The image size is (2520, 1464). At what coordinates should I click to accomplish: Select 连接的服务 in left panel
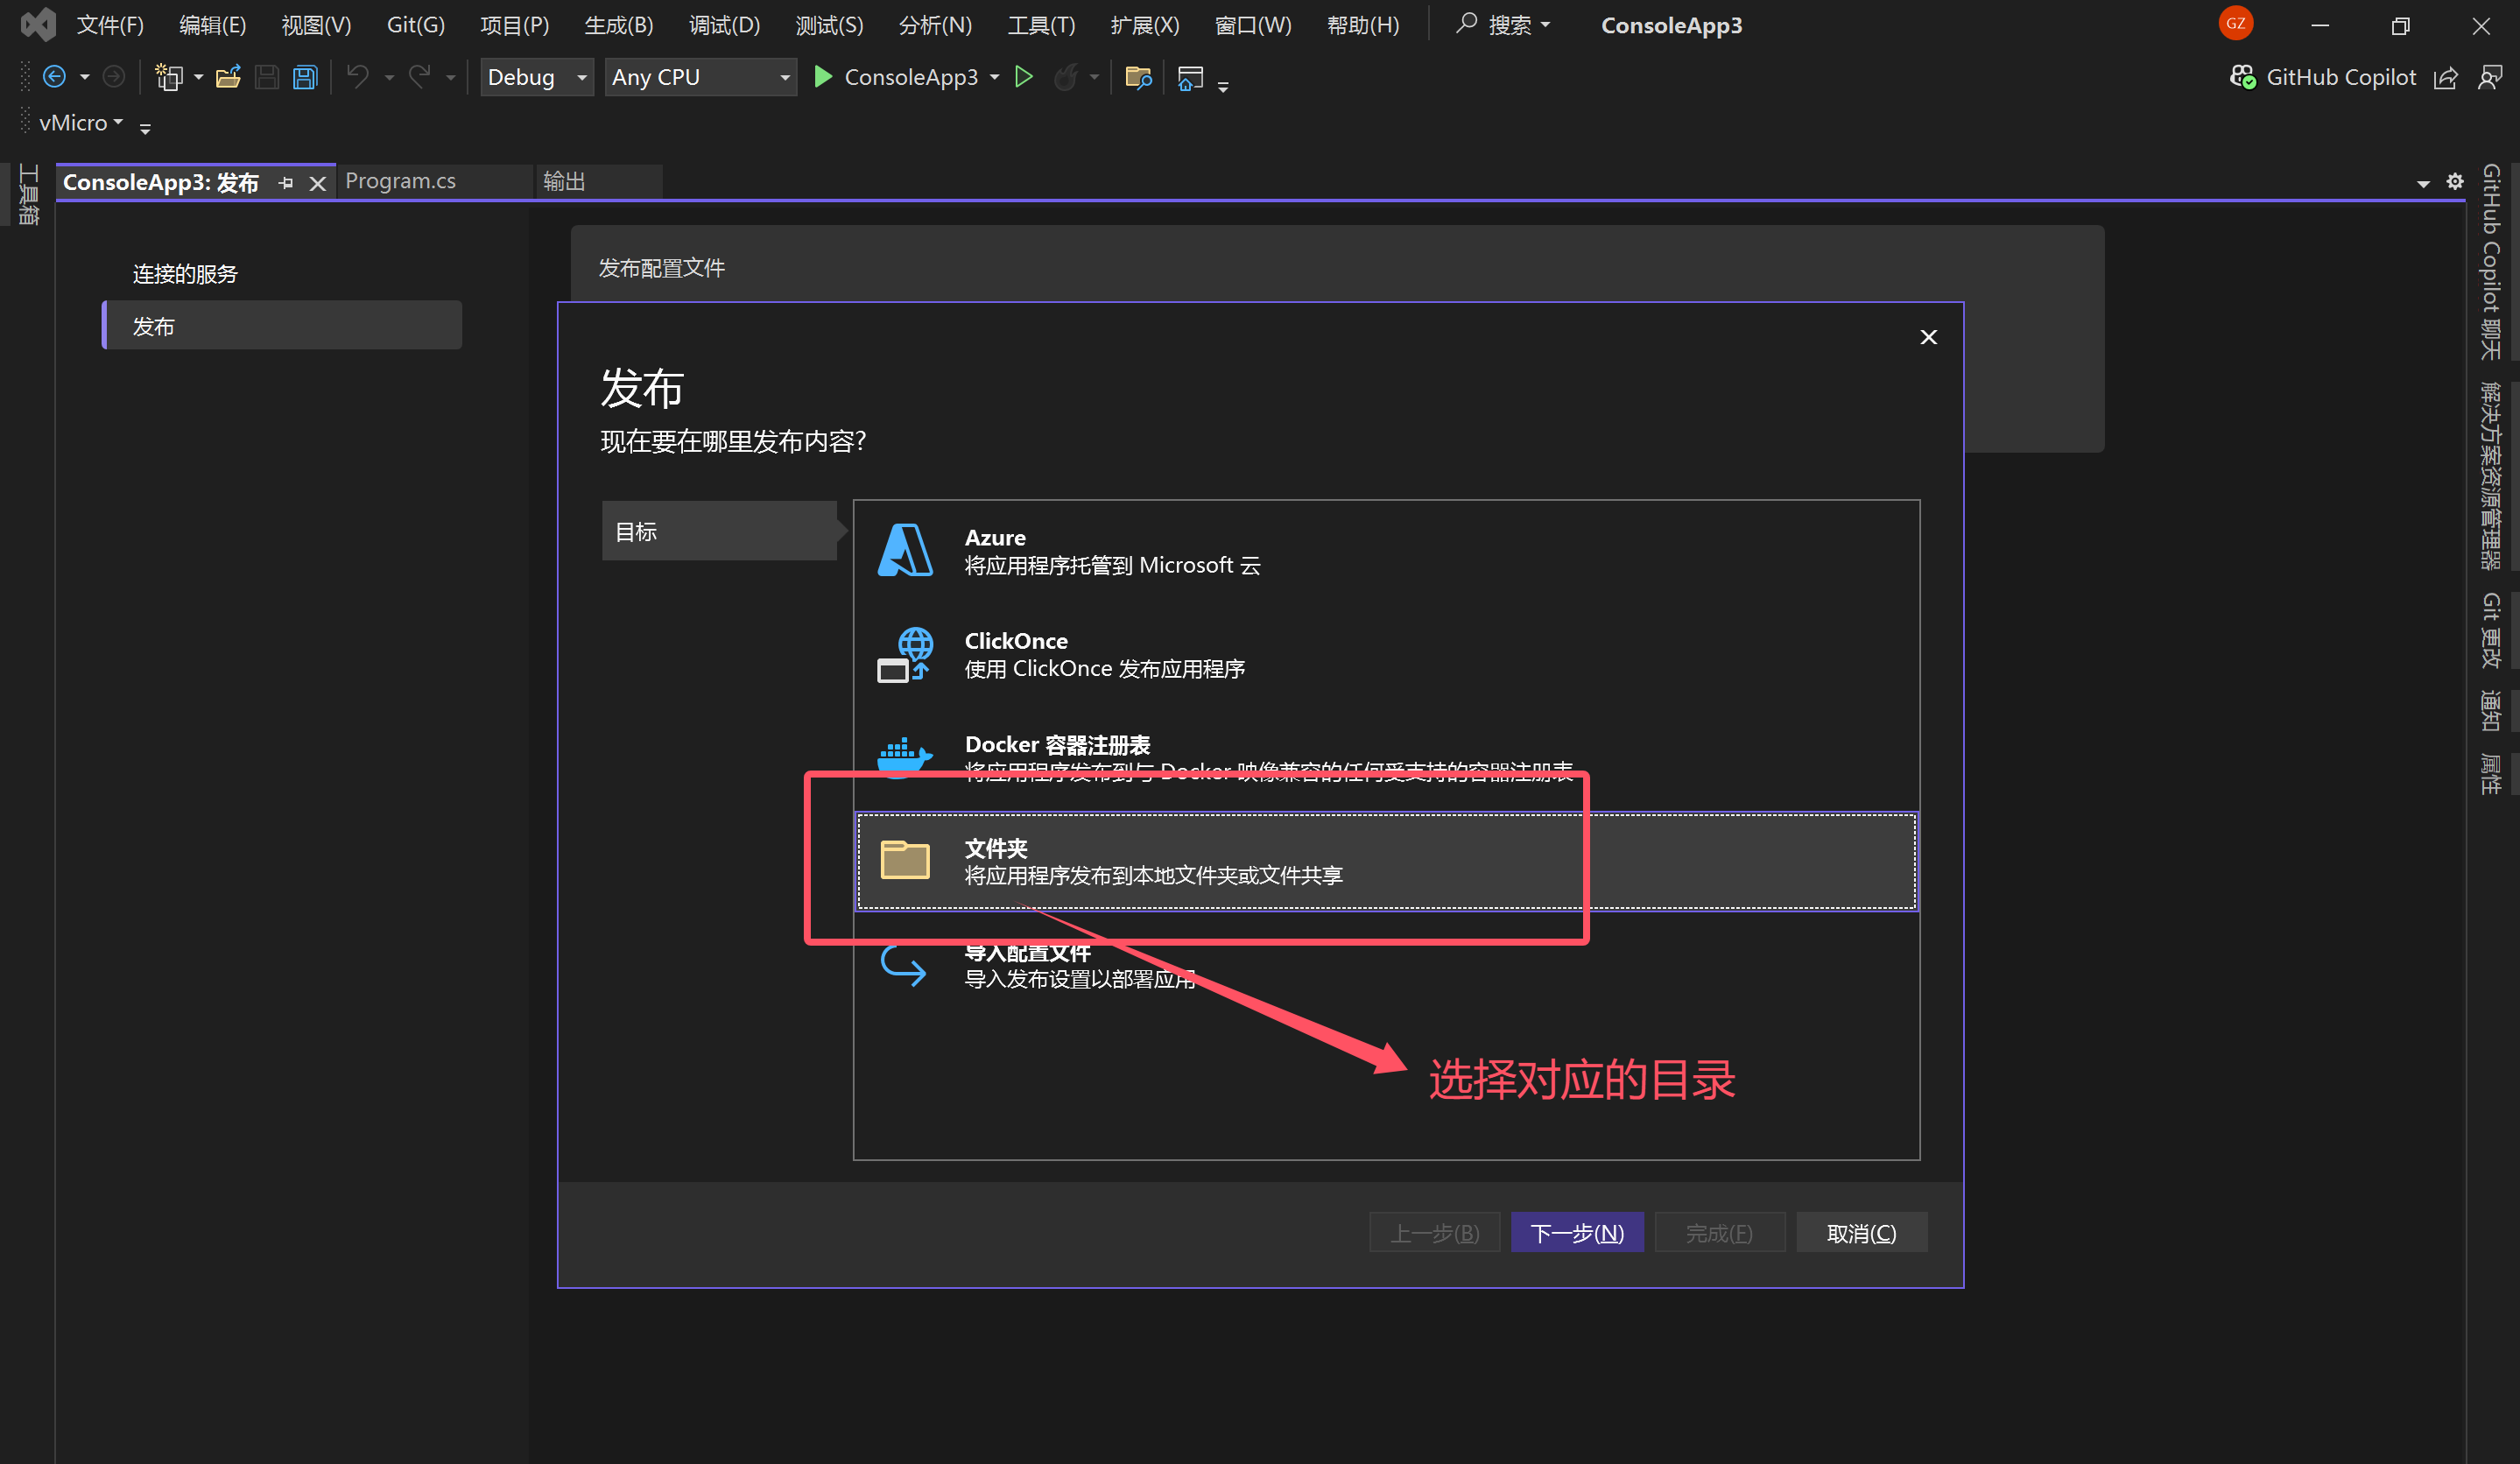pyautogui.click(x=185, y=274)
